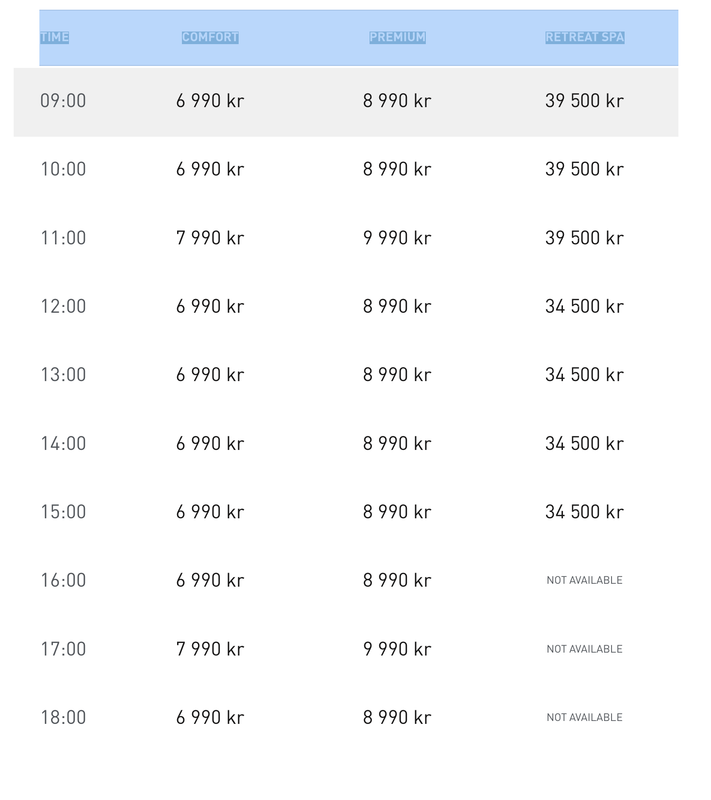
Task: Select the 18:00 Premium price
Action: [x=397, y=717]
